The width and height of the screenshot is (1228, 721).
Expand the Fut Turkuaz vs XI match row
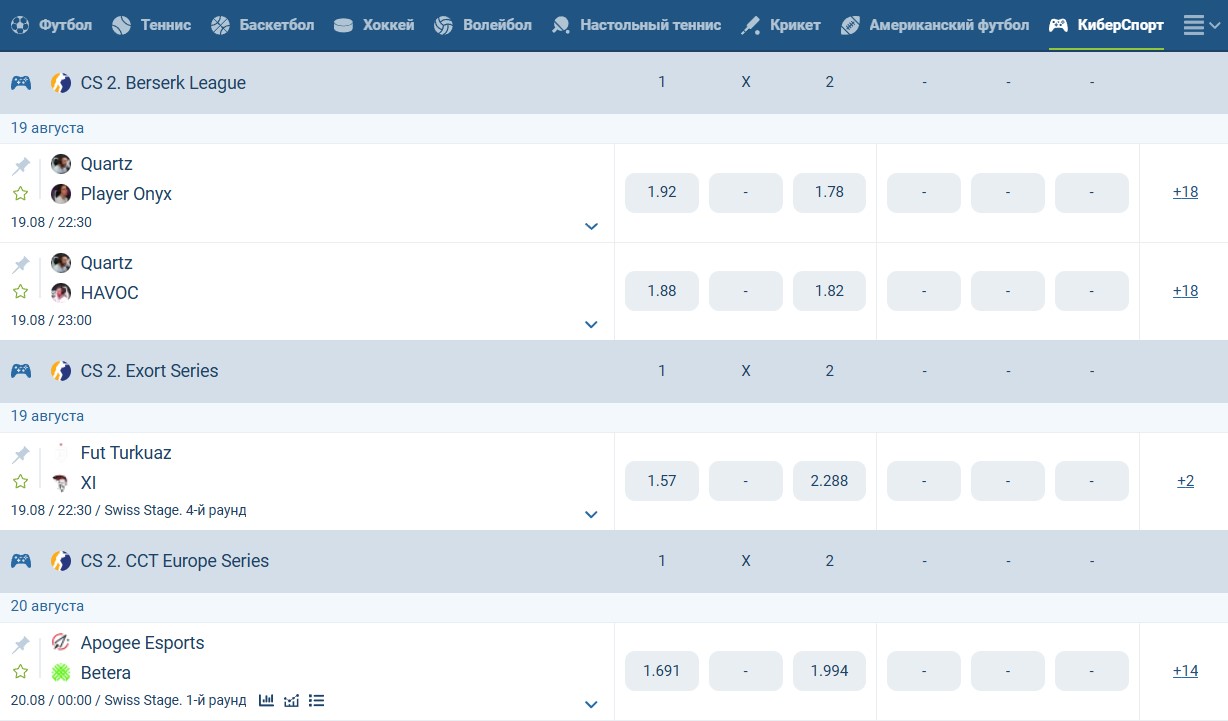(591, 515)
